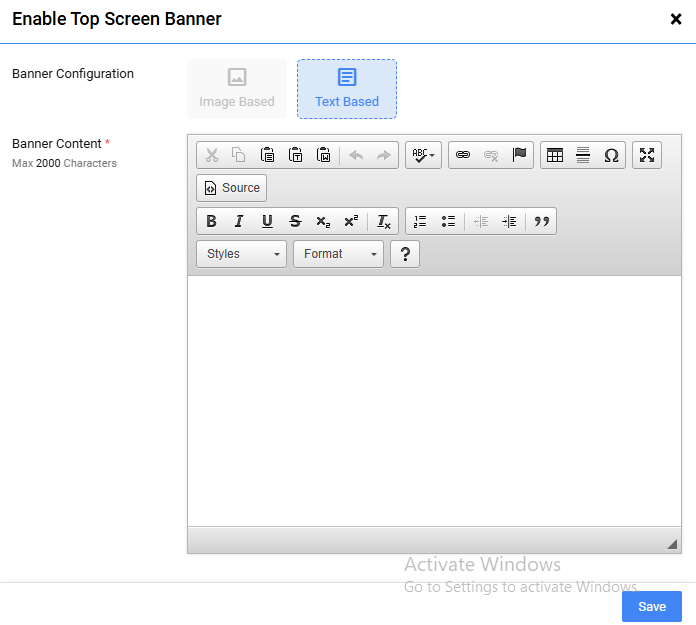The height and width of the screenshot is (625, 696).
Task: Click inside the banner content text area
Action: click(434, 400)
